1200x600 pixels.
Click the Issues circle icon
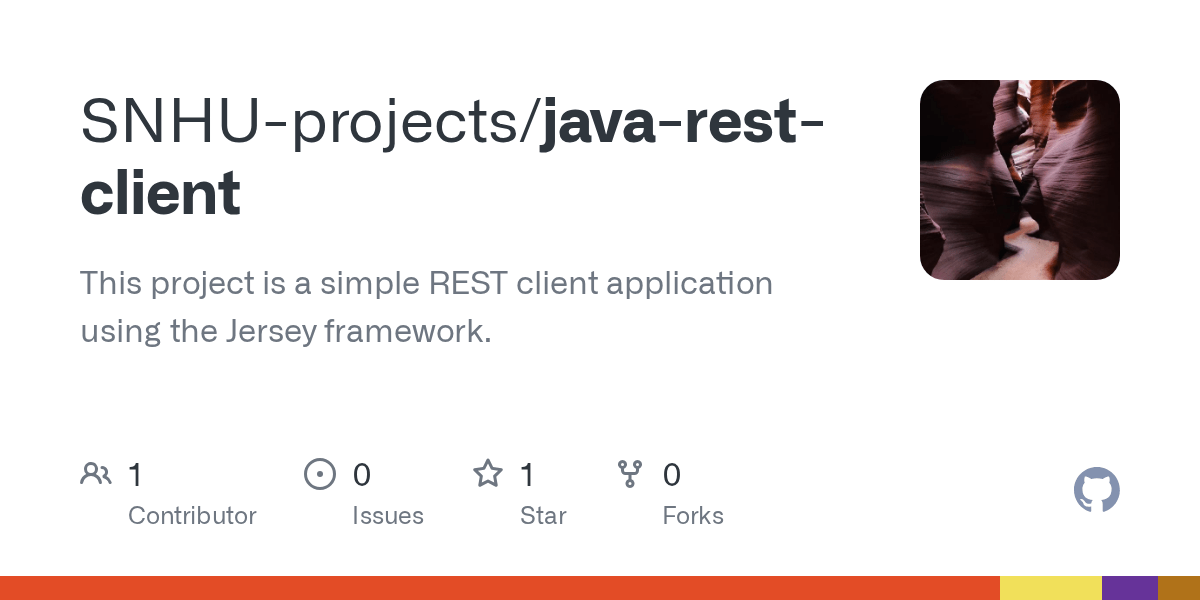(319, 474)
